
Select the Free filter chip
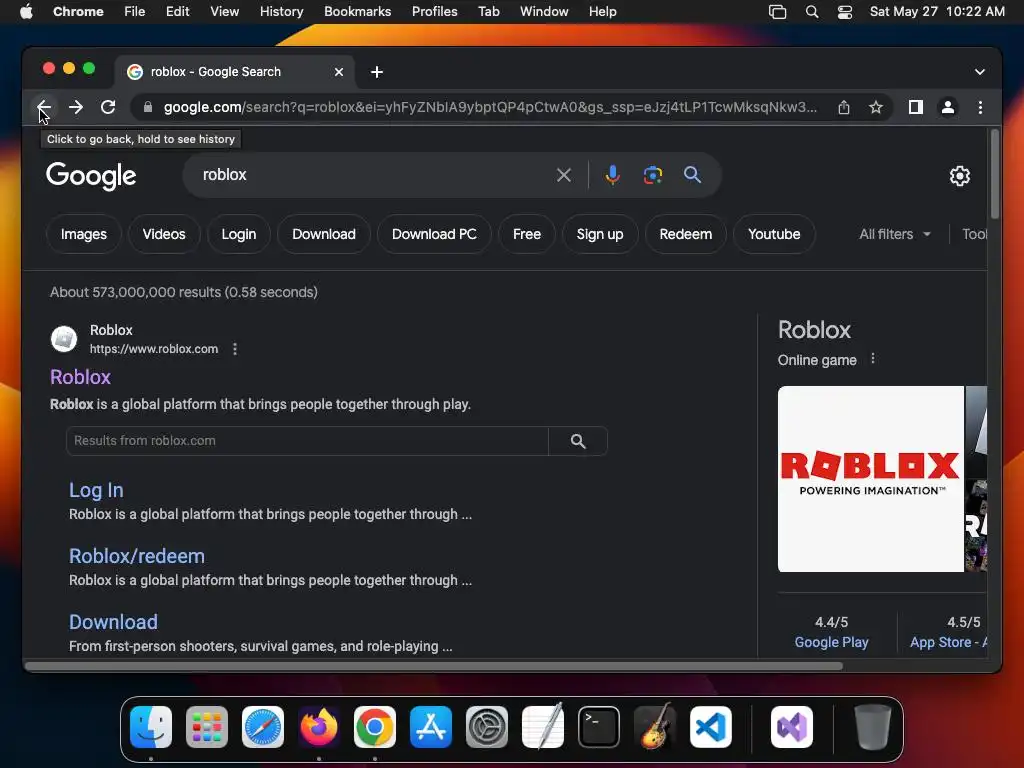pyautogui.click(x=527, y=234)
